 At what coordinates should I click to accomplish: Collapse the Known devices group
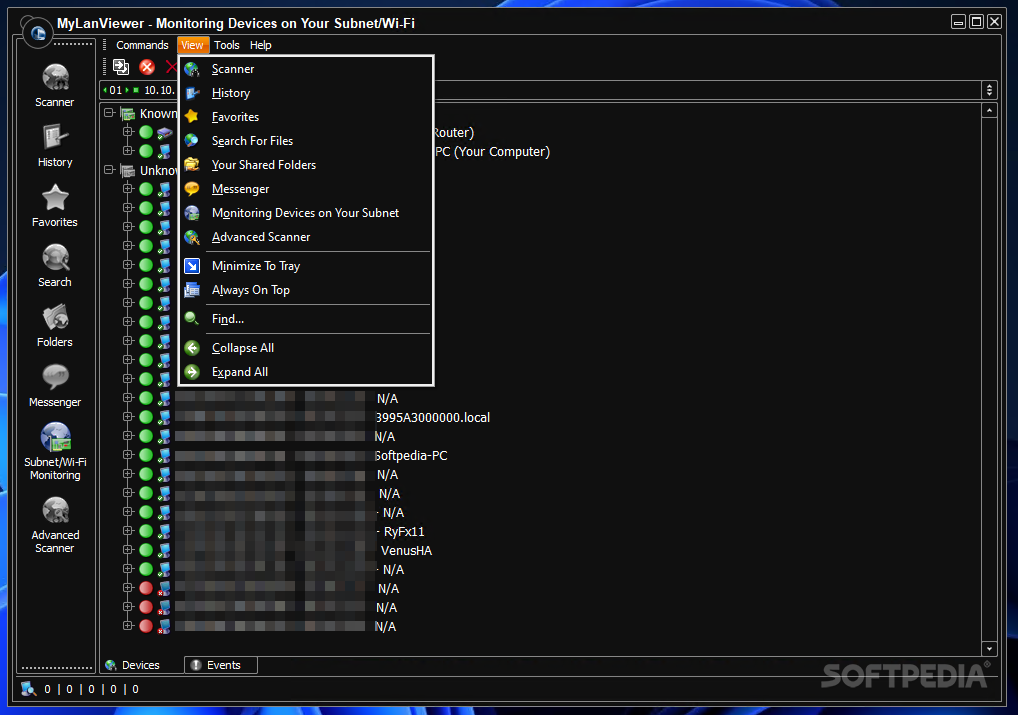coord(109,113)
